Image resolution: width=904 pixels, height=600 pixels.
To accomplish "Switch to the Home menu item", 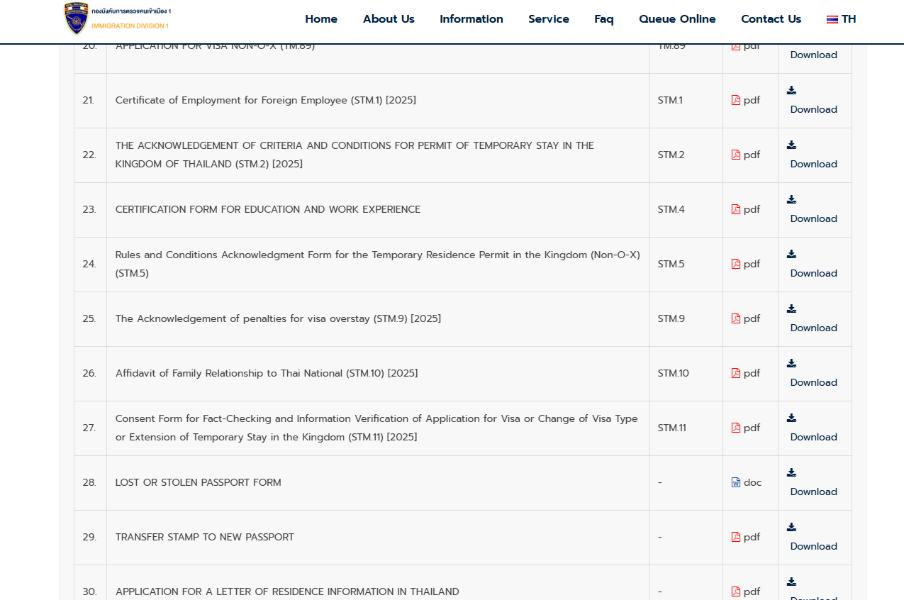I will (321, 18).
